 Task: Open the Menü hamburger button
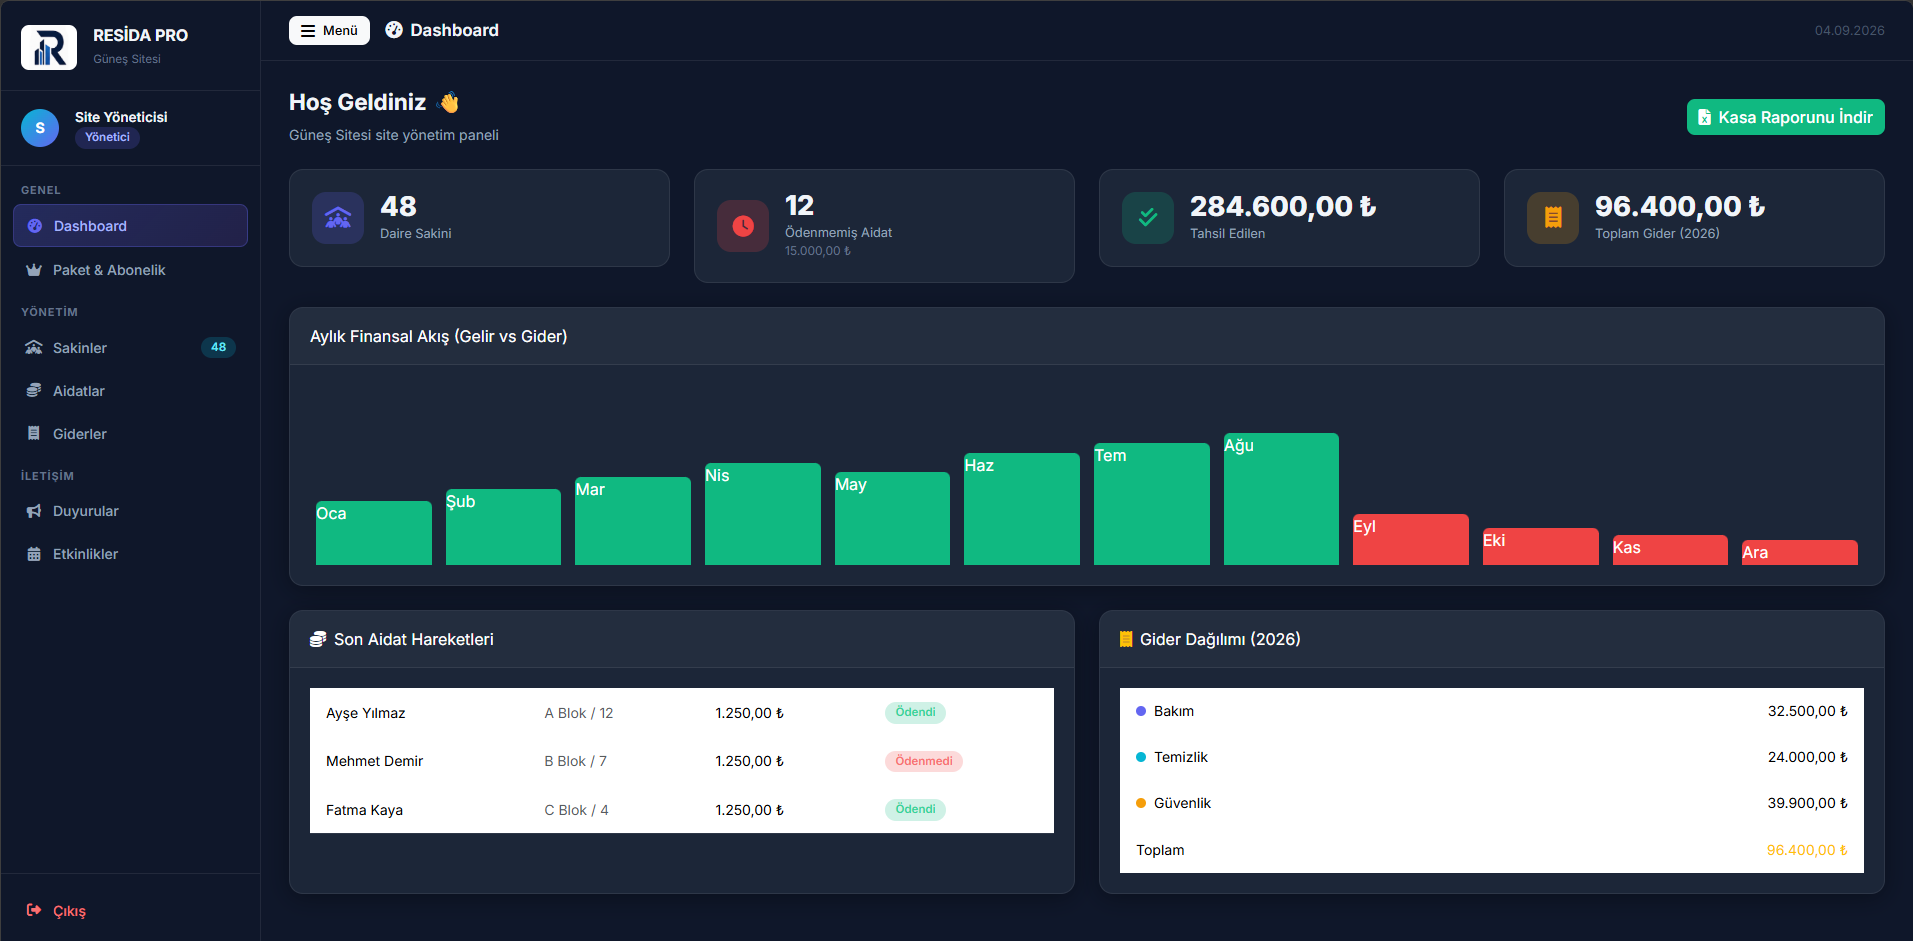329,30
